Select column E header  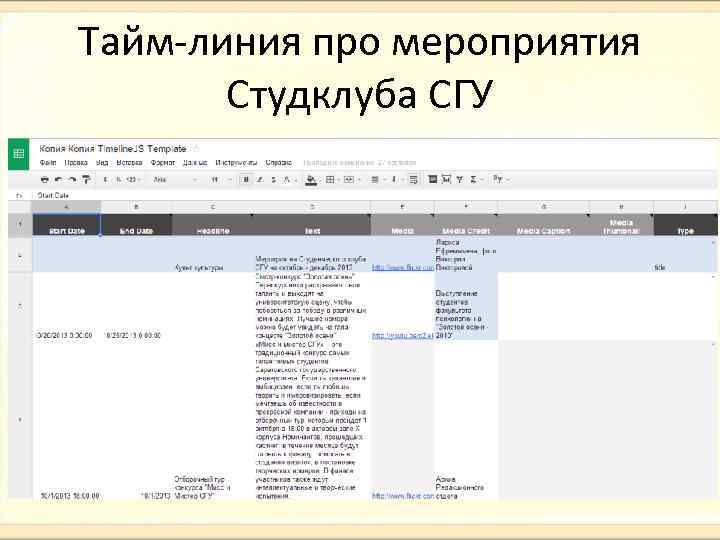coord(402,207)
